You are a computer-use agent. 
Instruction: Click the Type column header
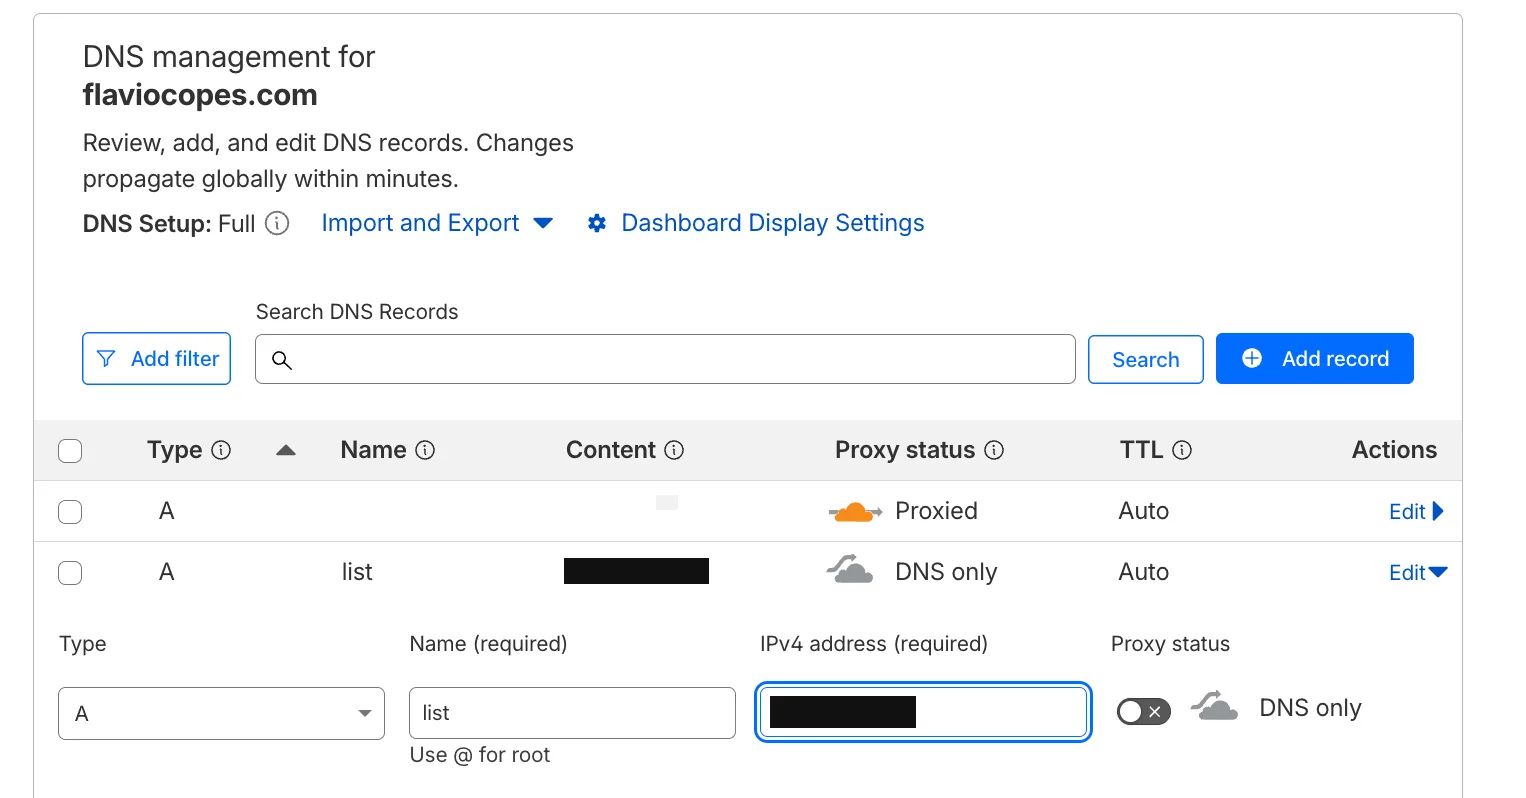click(x=175, y=450)
